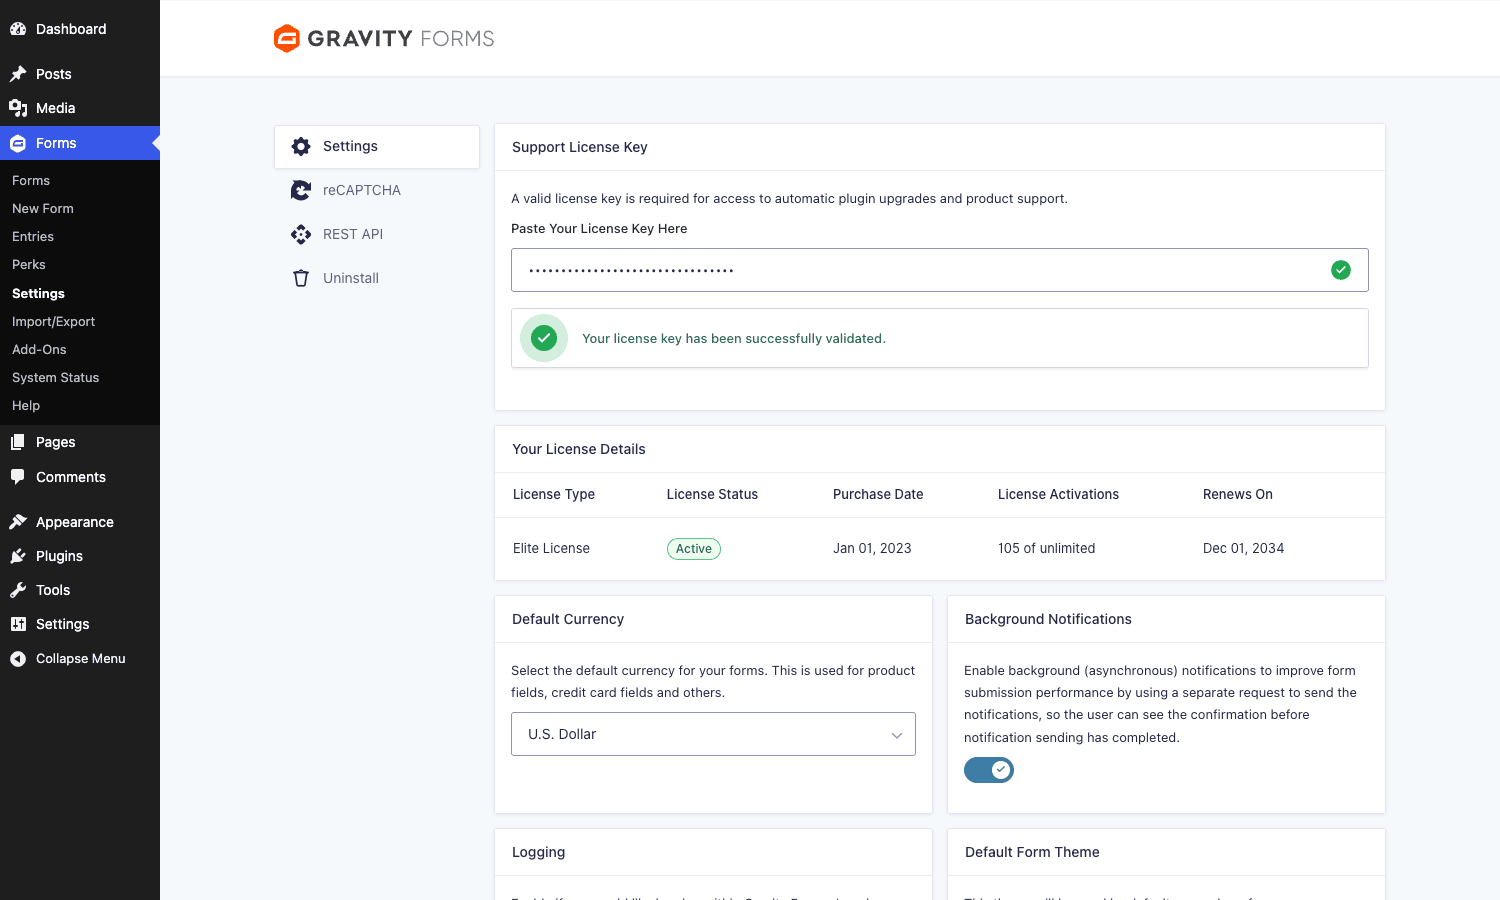The width and height of the screenshot is (1500, 900).
Task: Click the green checkmark inside license key field
Action: [1341, 270]
